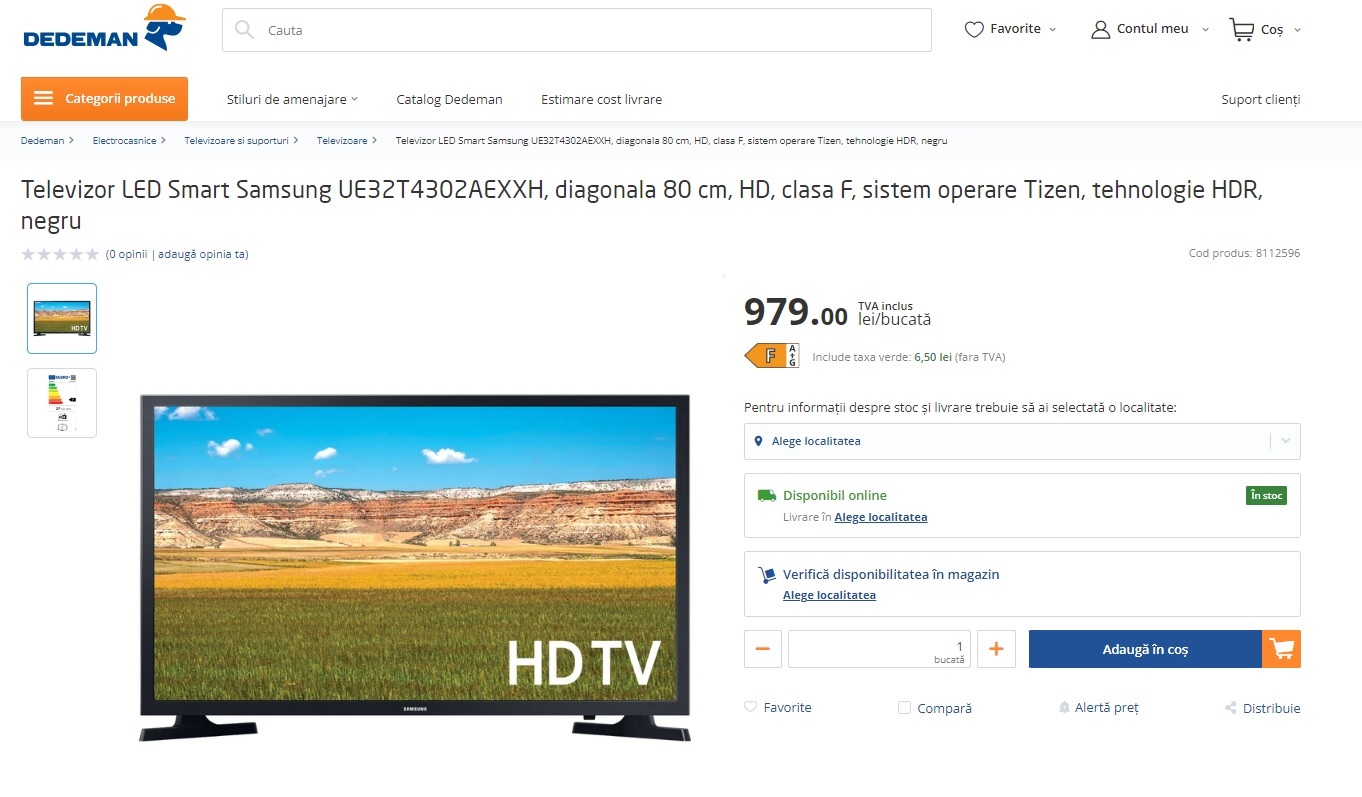The image size is (1362, 797).
Task: Decrease quantity with the minus button
Action: (763, 649)
